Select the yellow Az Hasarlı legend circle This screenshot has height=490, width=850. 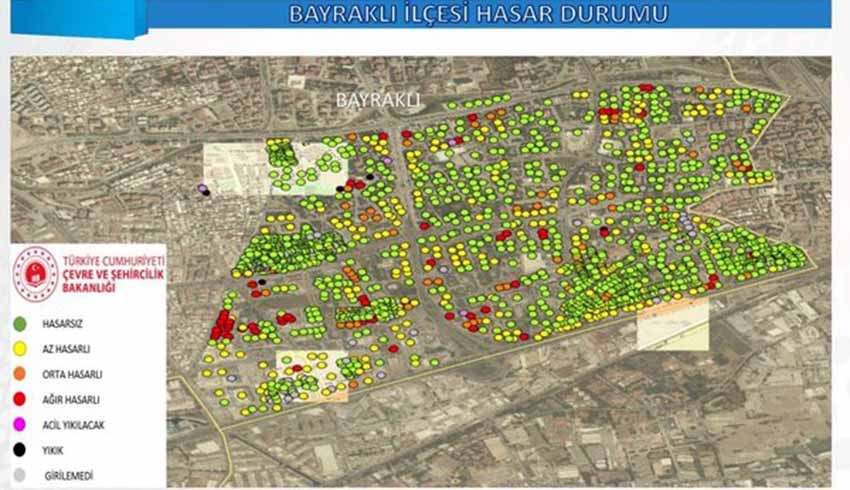pos(20,350)
